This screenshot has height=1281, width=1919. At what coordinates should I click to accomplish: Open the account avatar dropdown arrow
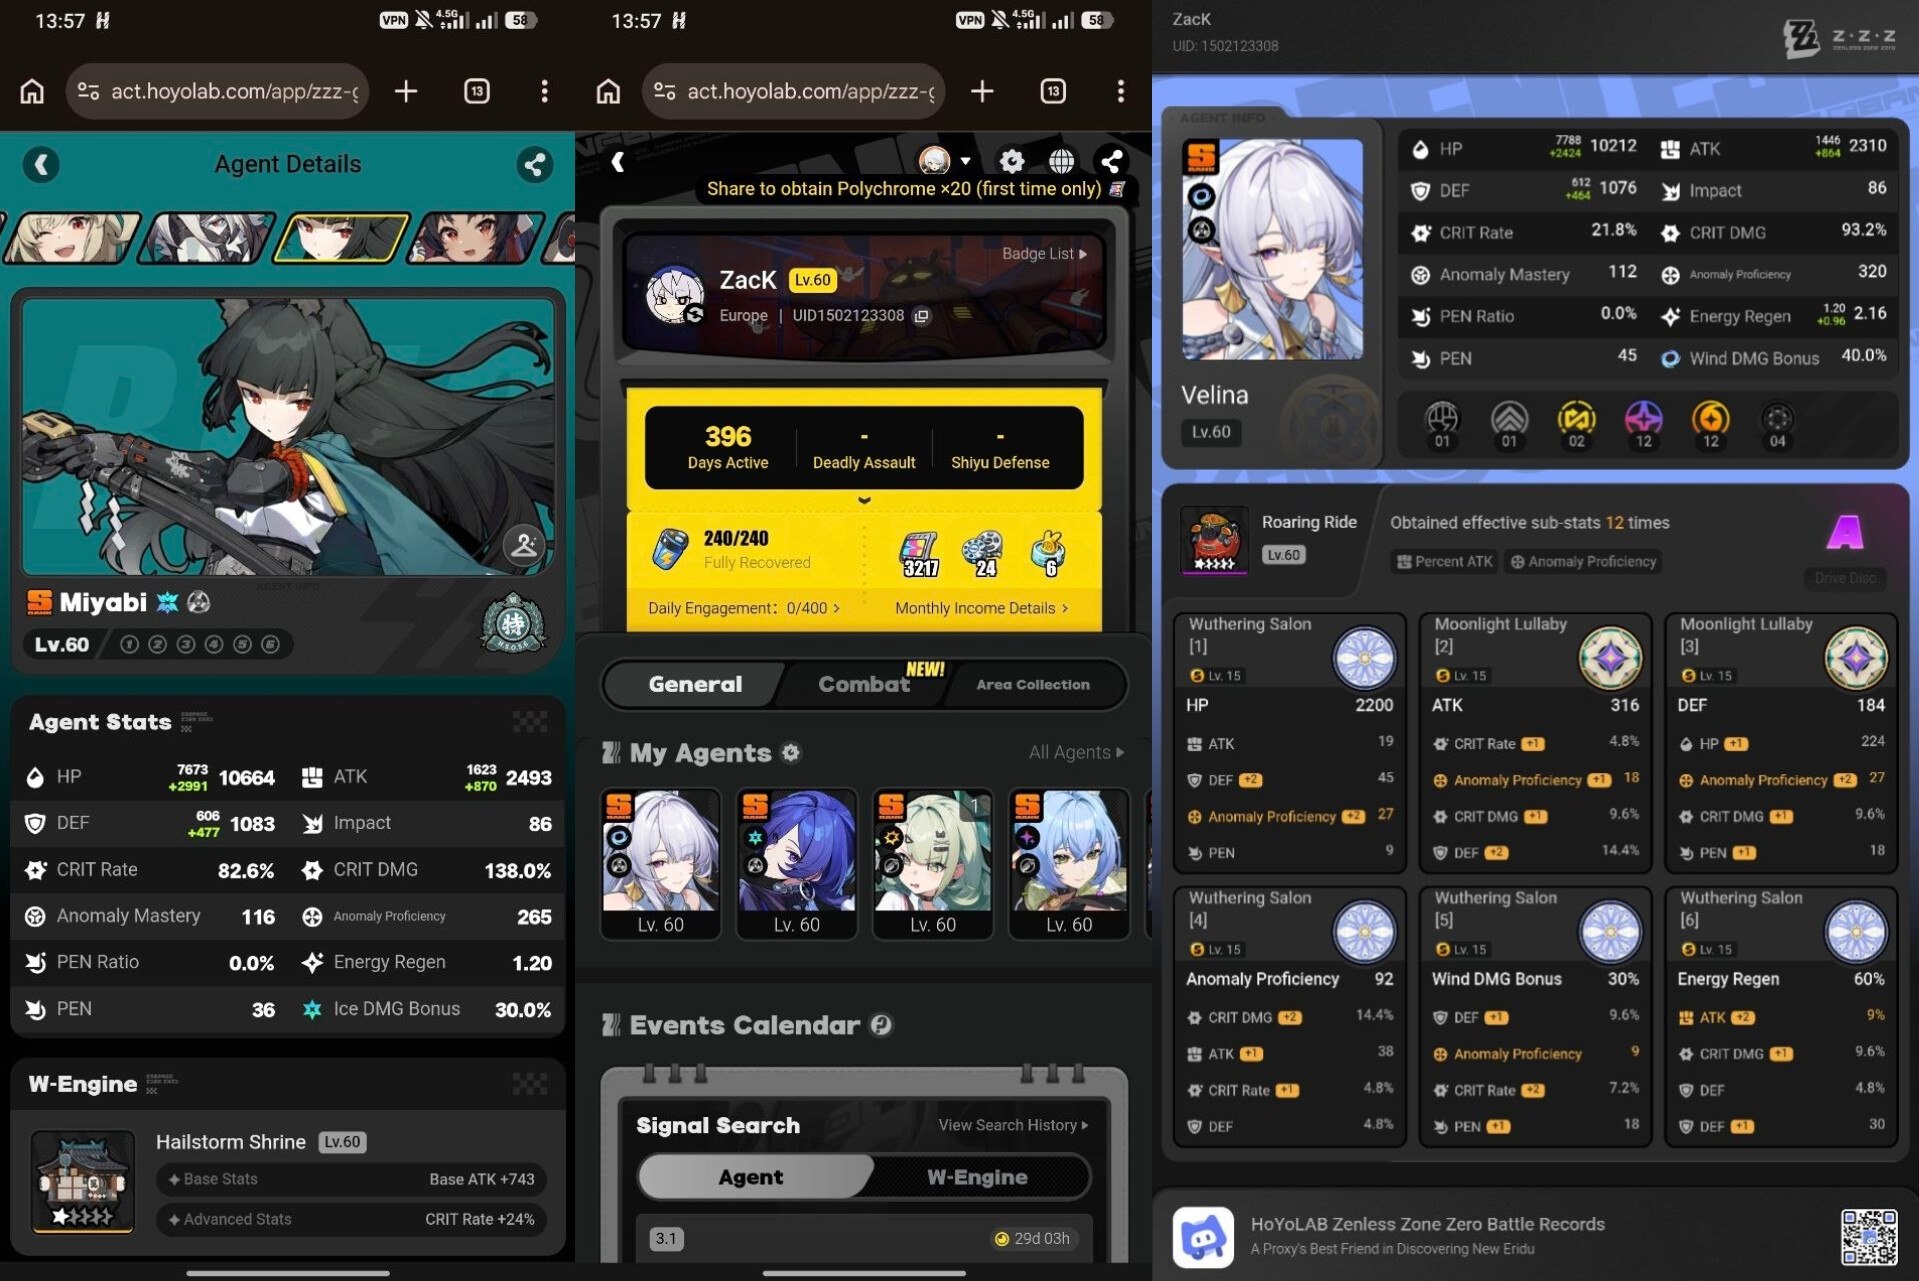965,160
